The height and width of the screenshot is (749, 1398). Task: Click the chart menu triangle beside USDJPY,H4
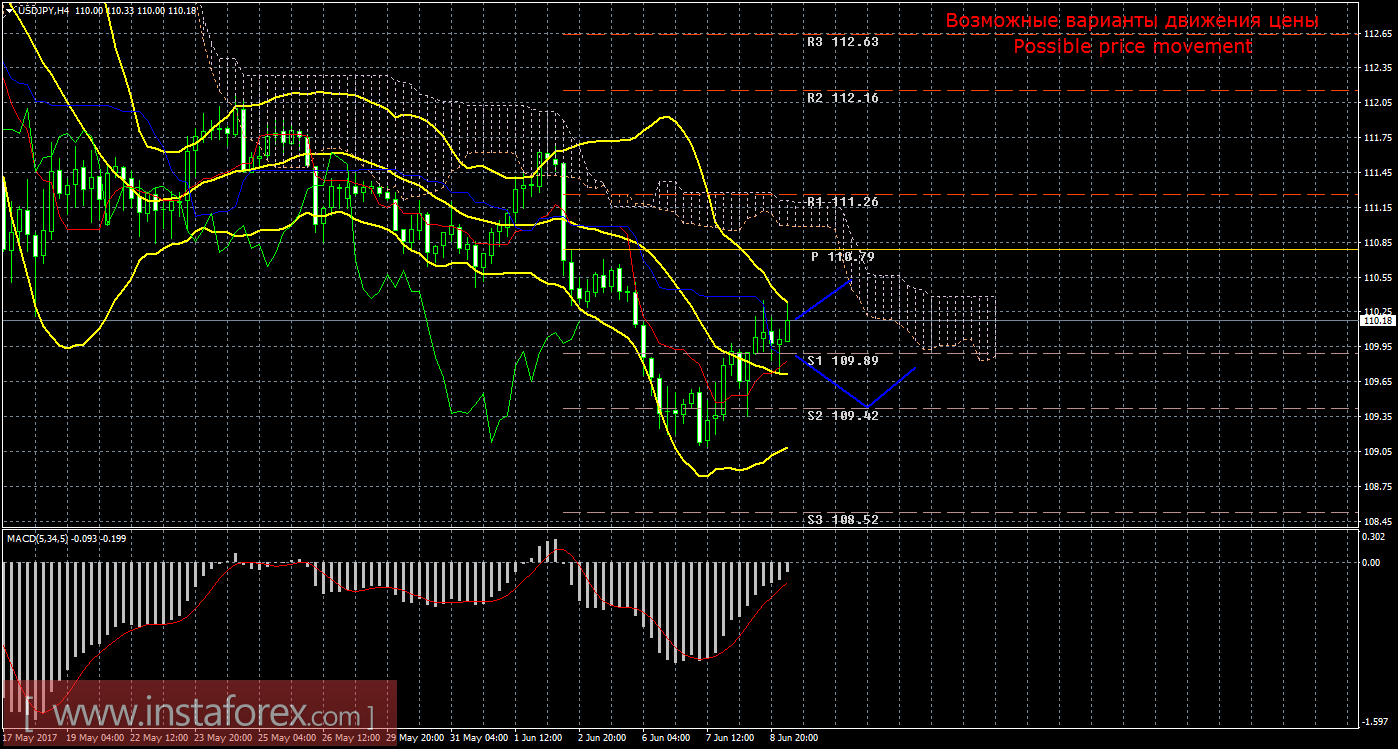click(x=7, y=10)
